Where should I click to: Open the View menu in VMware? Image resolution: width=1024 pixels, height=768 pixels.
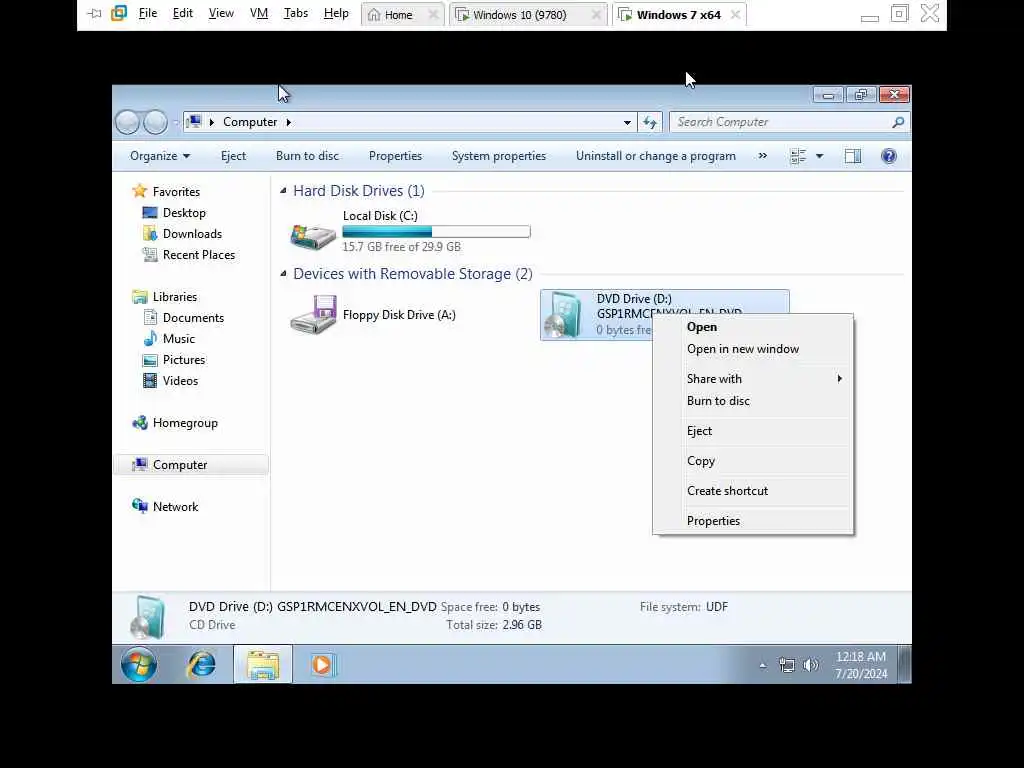221,13
